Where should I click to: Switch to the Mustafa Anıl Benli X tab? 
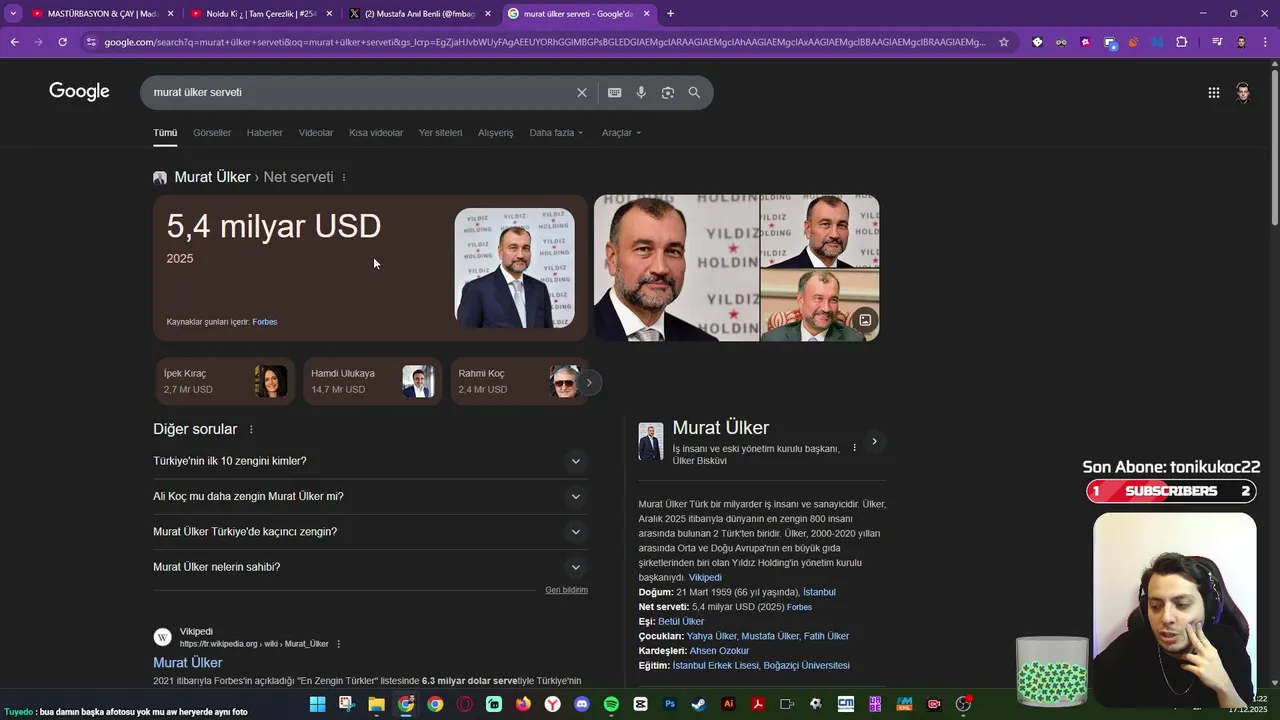click(420, 13)
